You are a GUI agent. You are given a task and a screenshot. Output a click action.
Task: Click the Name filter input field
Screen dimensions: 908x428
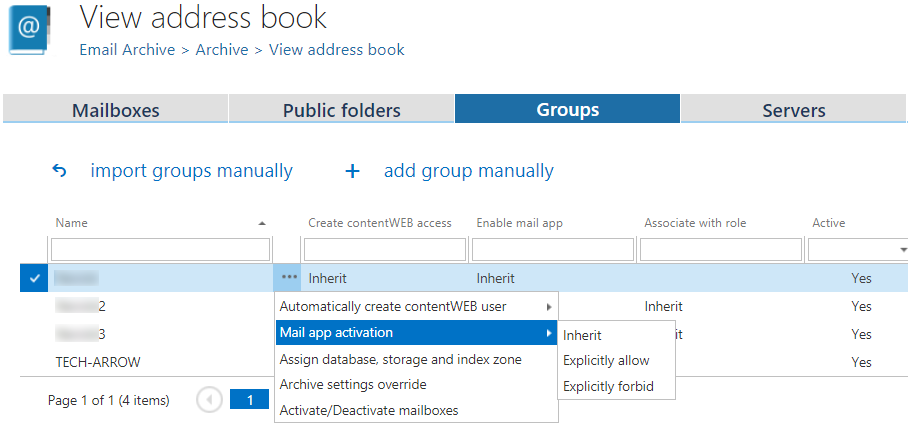pyautogui.click(x=161, y=249)
